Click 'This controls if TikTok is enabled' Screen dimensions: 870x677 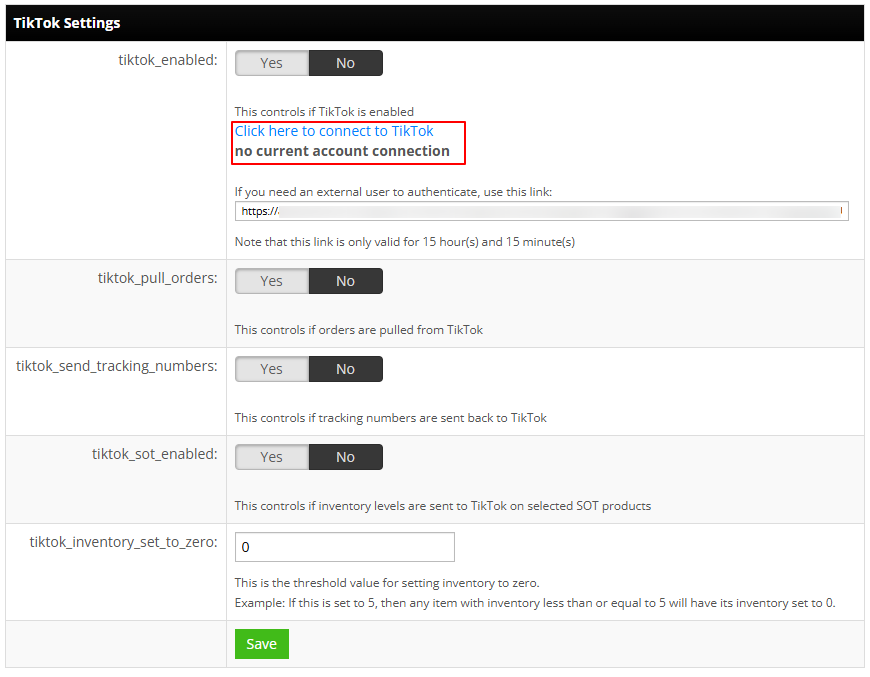click(324, 112)
